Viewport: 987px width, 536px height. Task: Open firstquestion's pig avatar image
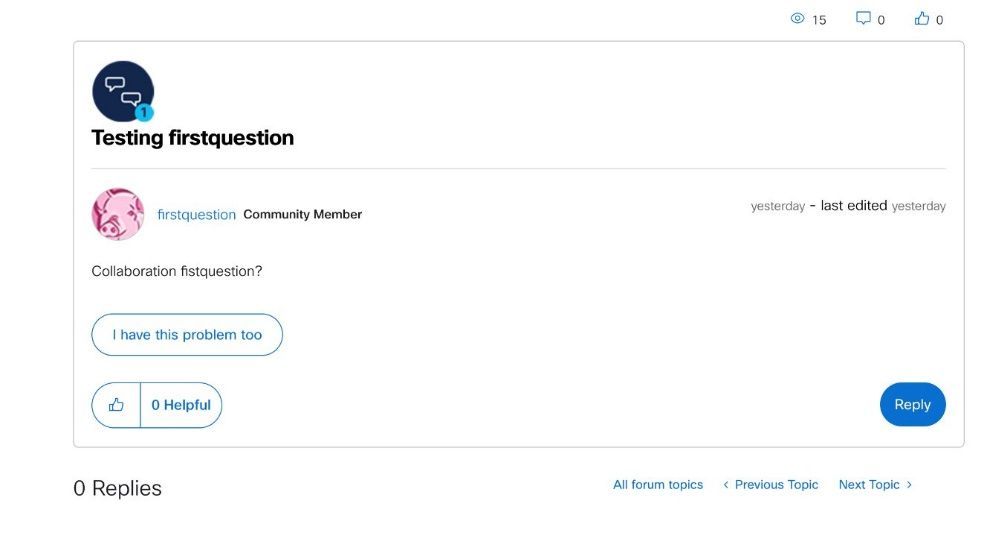pyautogui.click(x=118, y=214)
